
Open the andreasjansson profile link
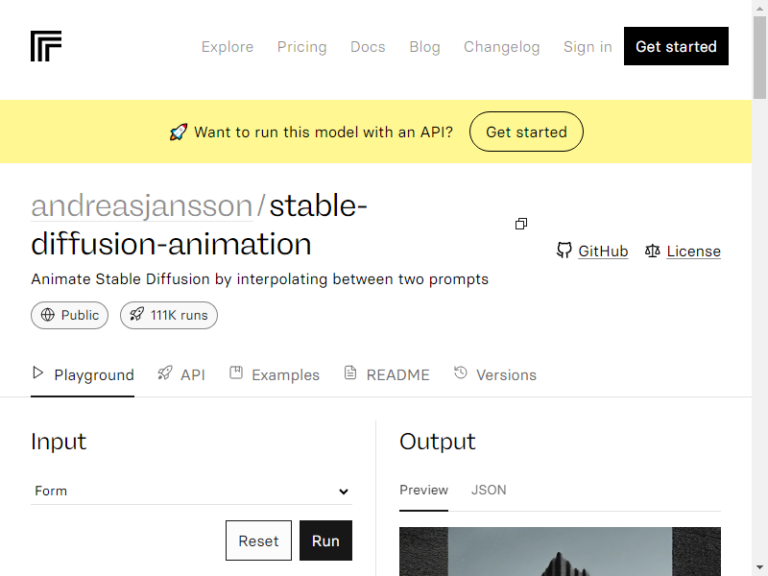point(142,205)
